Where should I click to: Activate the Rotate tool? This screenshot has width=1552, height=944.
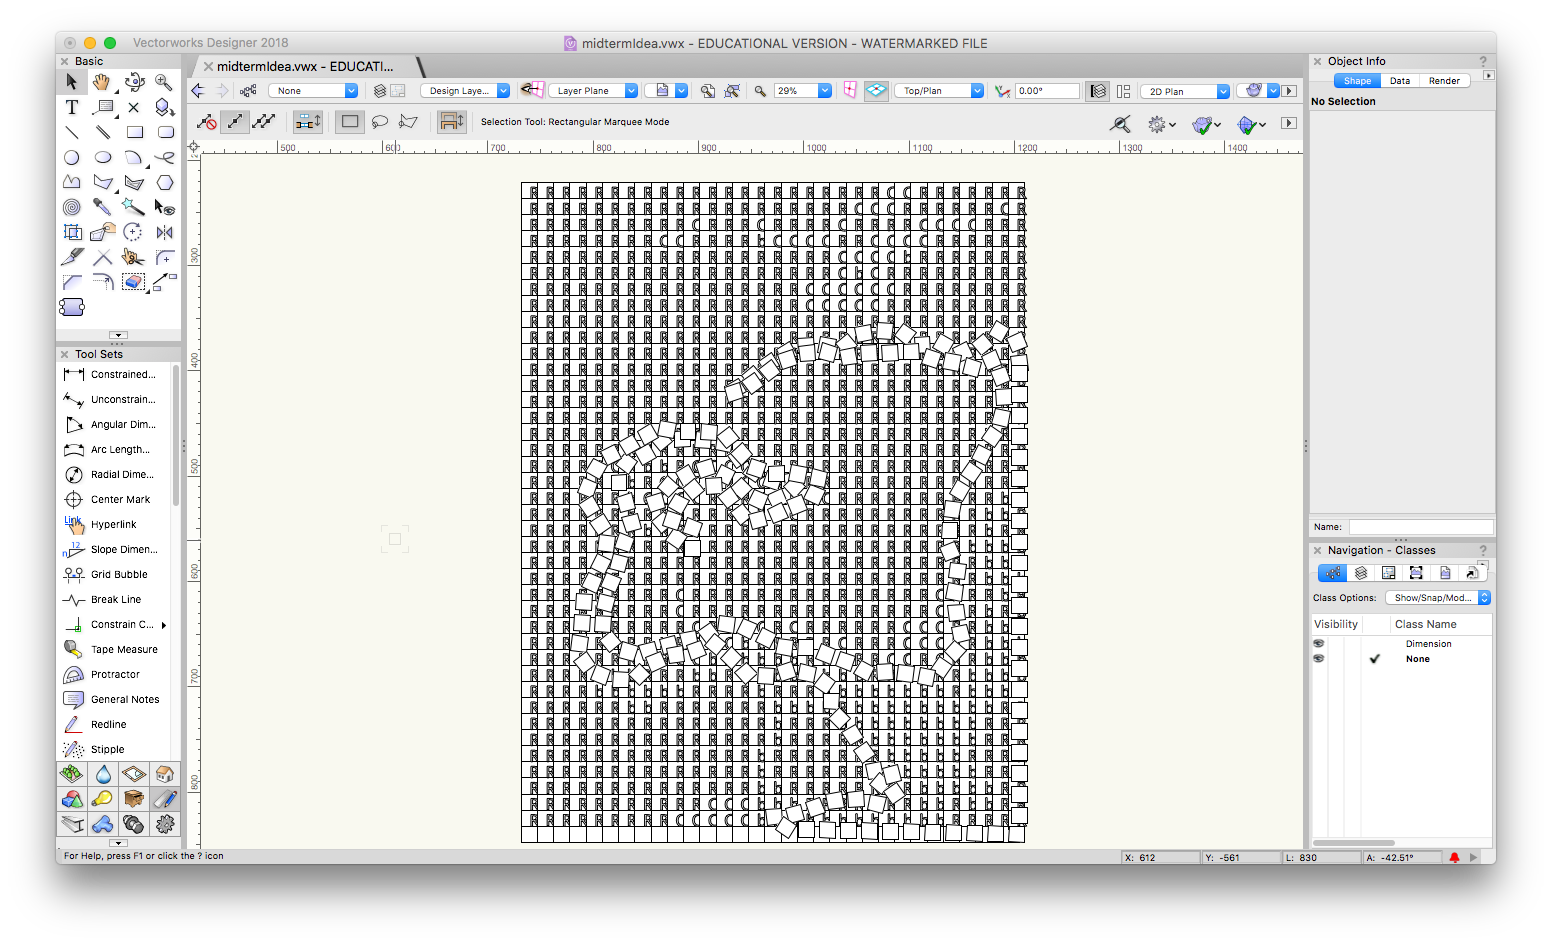coord(133,232)
